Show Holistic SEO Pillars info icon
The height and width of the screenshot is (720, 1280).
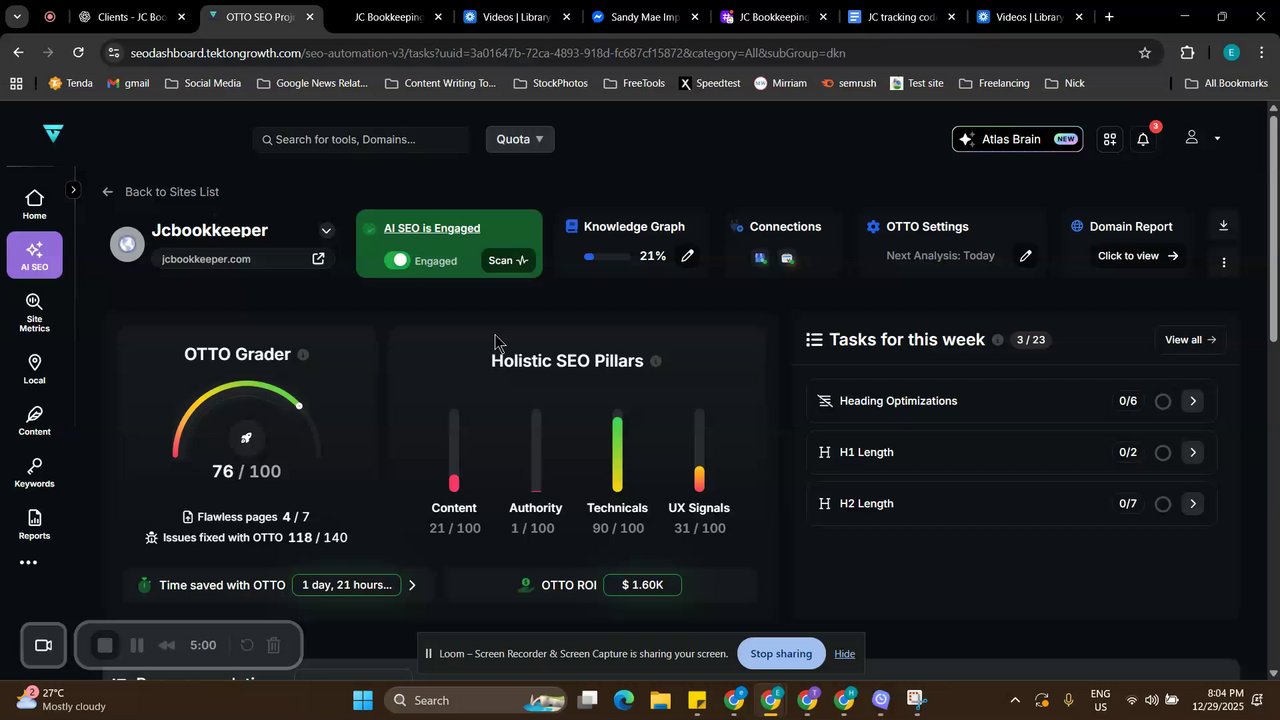(x=656, y=361)
